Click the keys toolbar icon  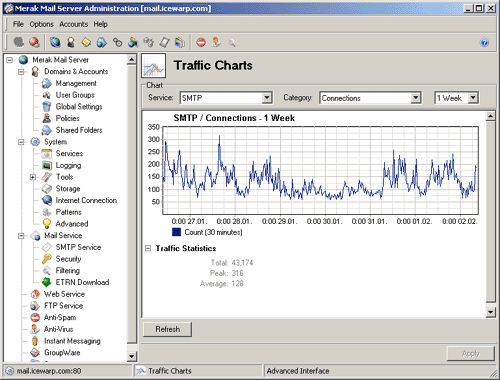coord(117,42)
